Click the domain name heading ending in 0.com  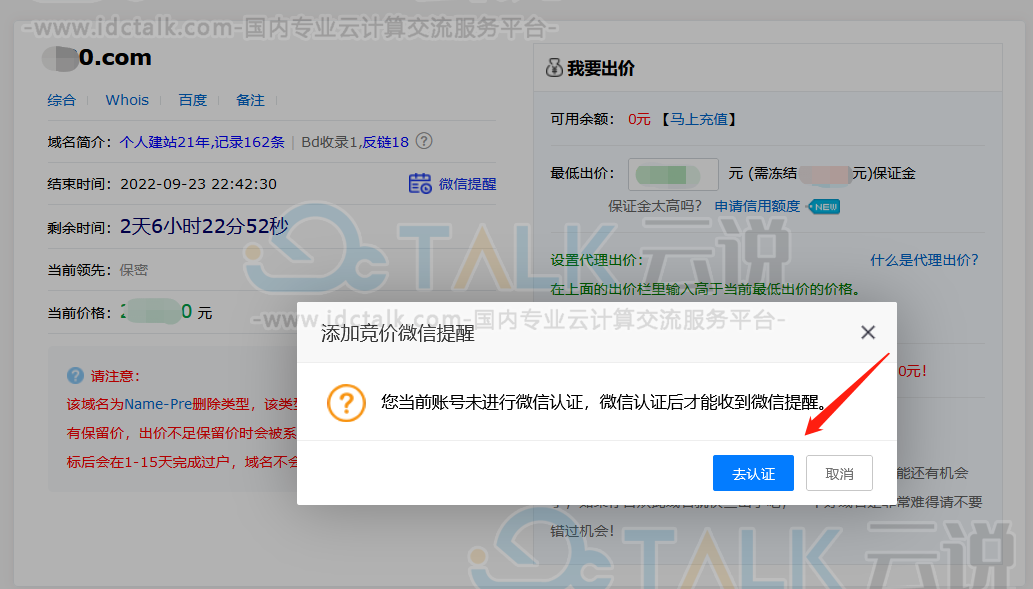[x=98, y=58]
